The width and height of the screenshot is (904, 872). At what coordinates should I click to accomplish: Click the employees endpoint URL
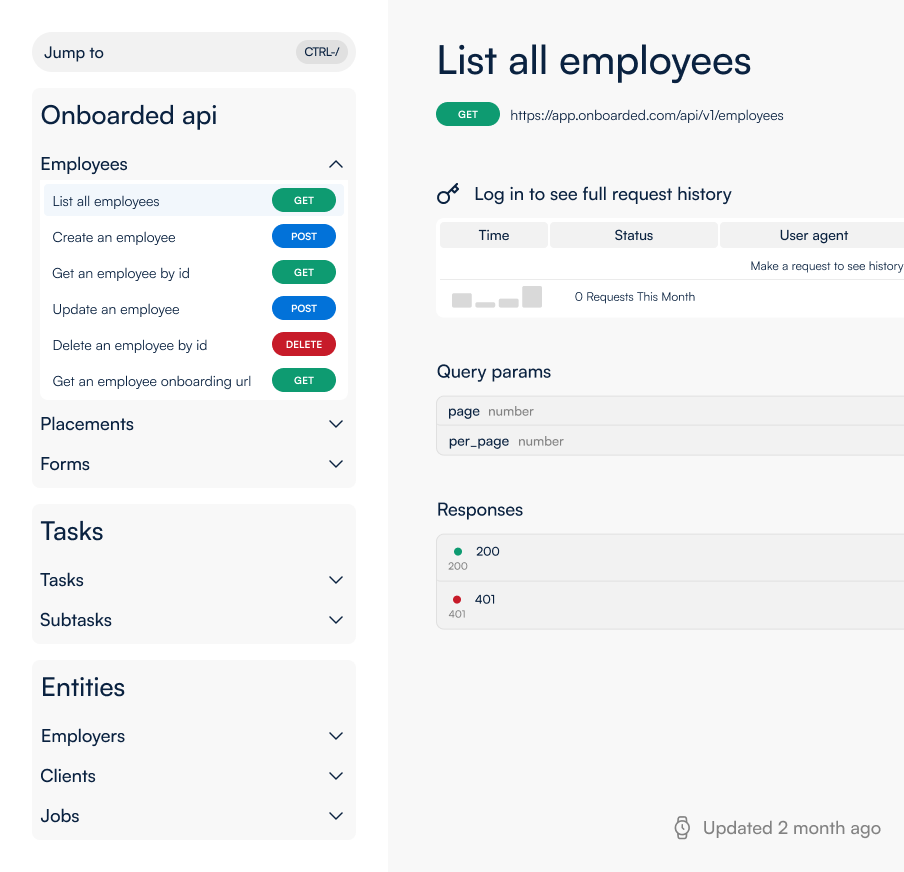pos(646,115)
